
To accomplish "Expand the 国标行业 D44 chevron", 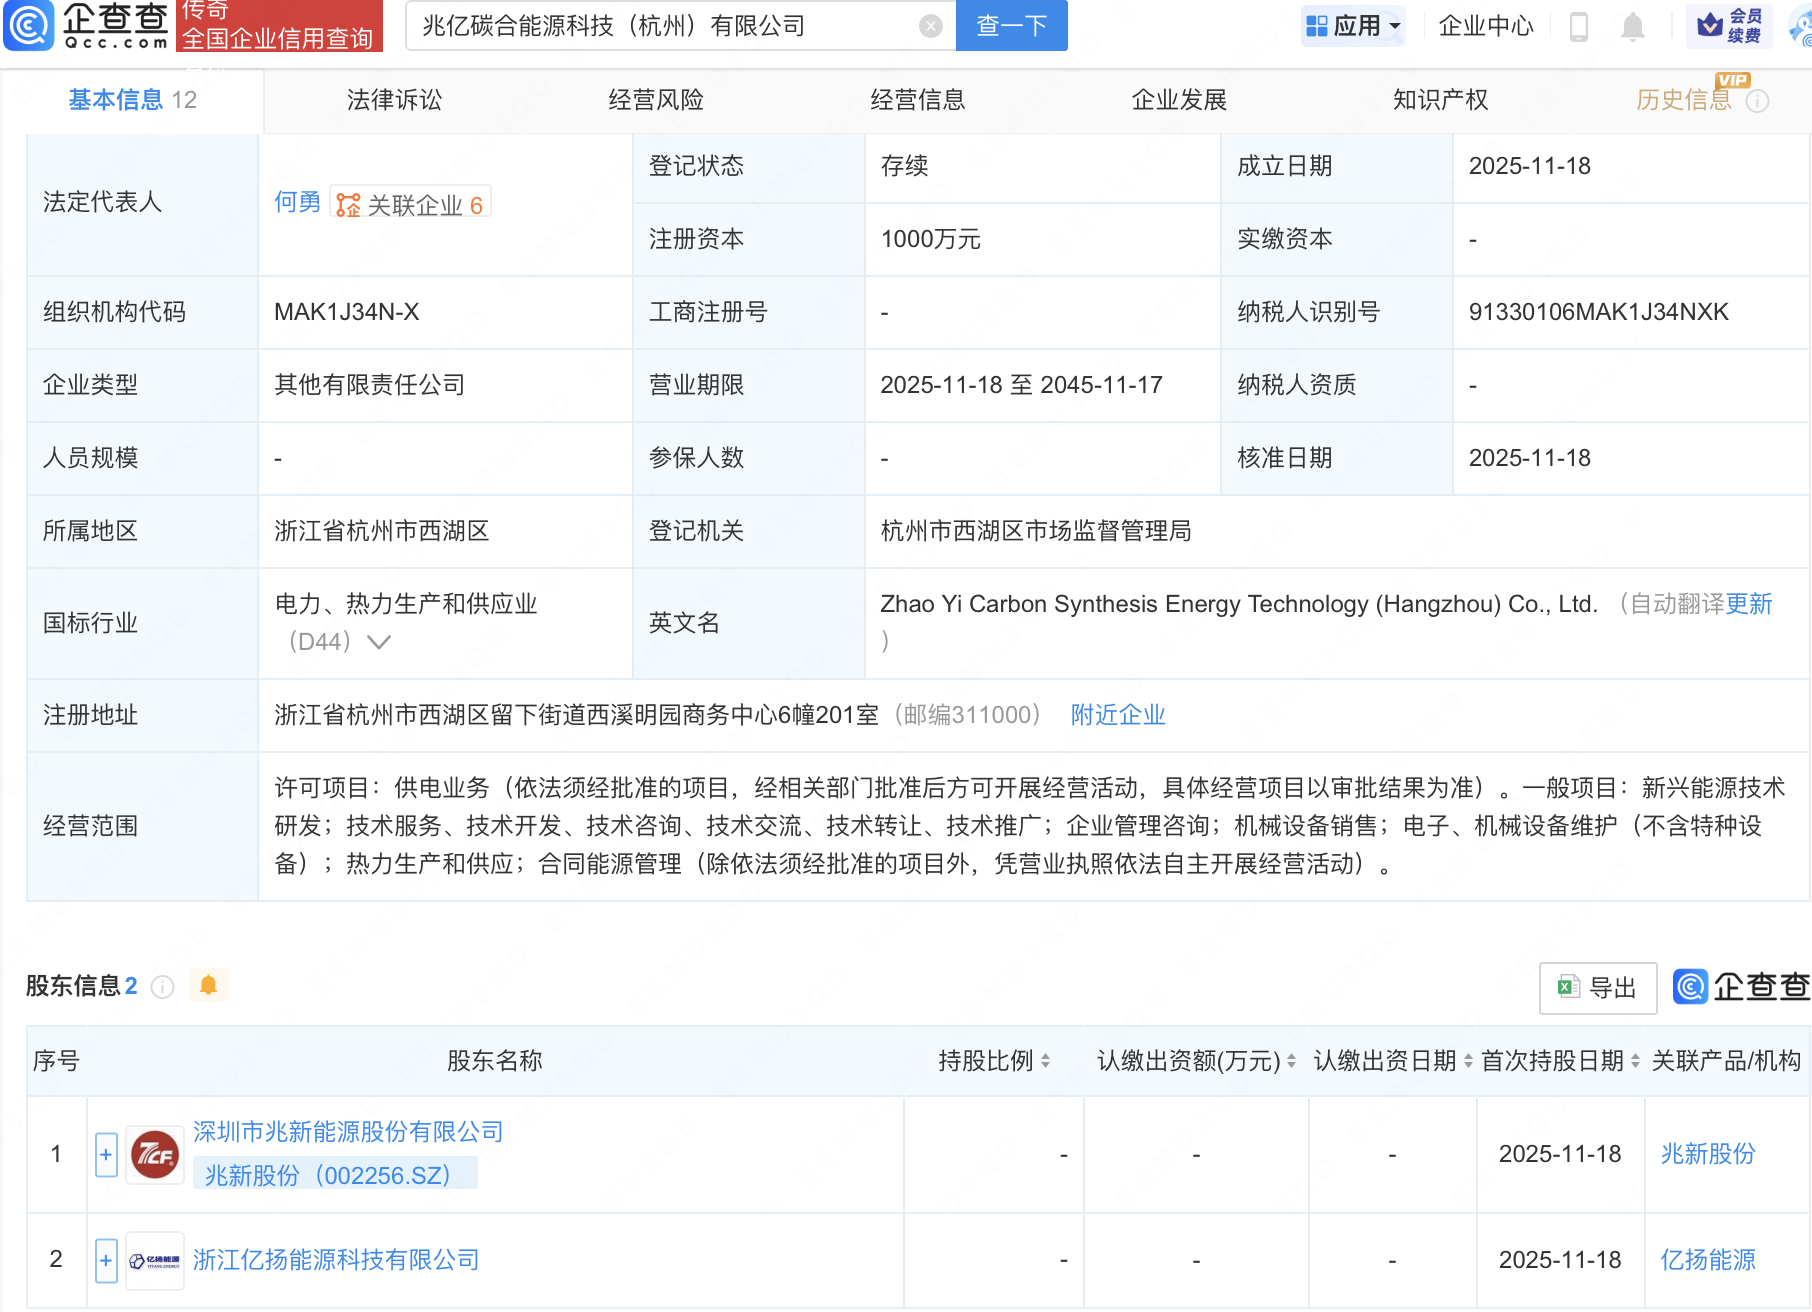I will [379, 642].
